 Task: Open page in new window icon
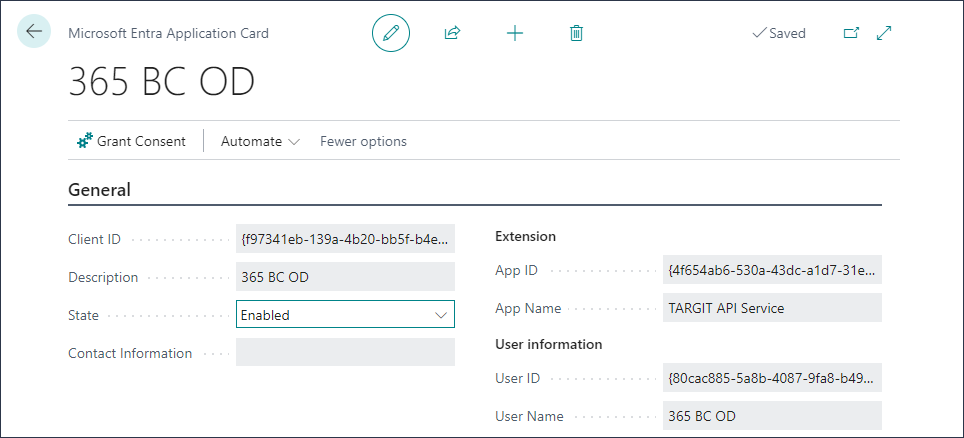[x=851, y=33]
